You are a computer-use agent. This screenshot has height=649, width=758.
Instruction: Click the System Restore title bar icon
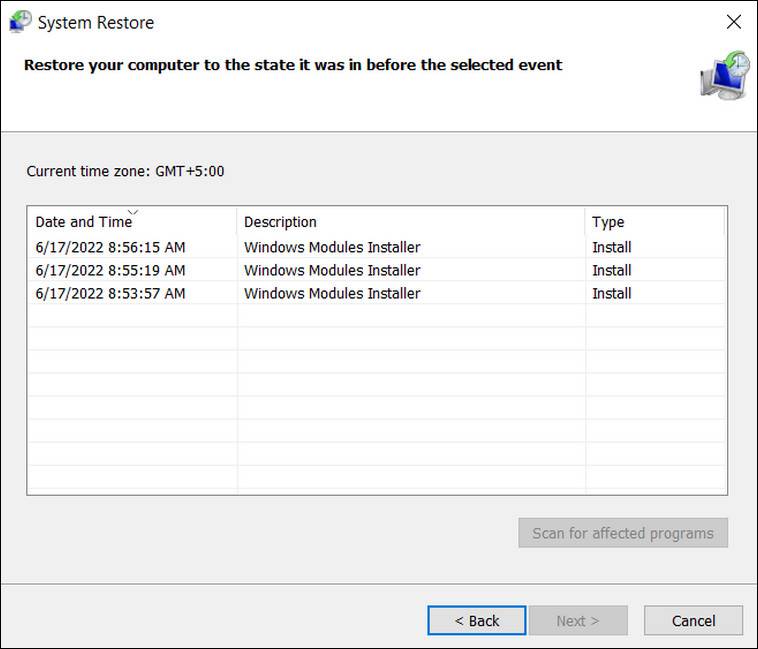click(x=20, y=22)
